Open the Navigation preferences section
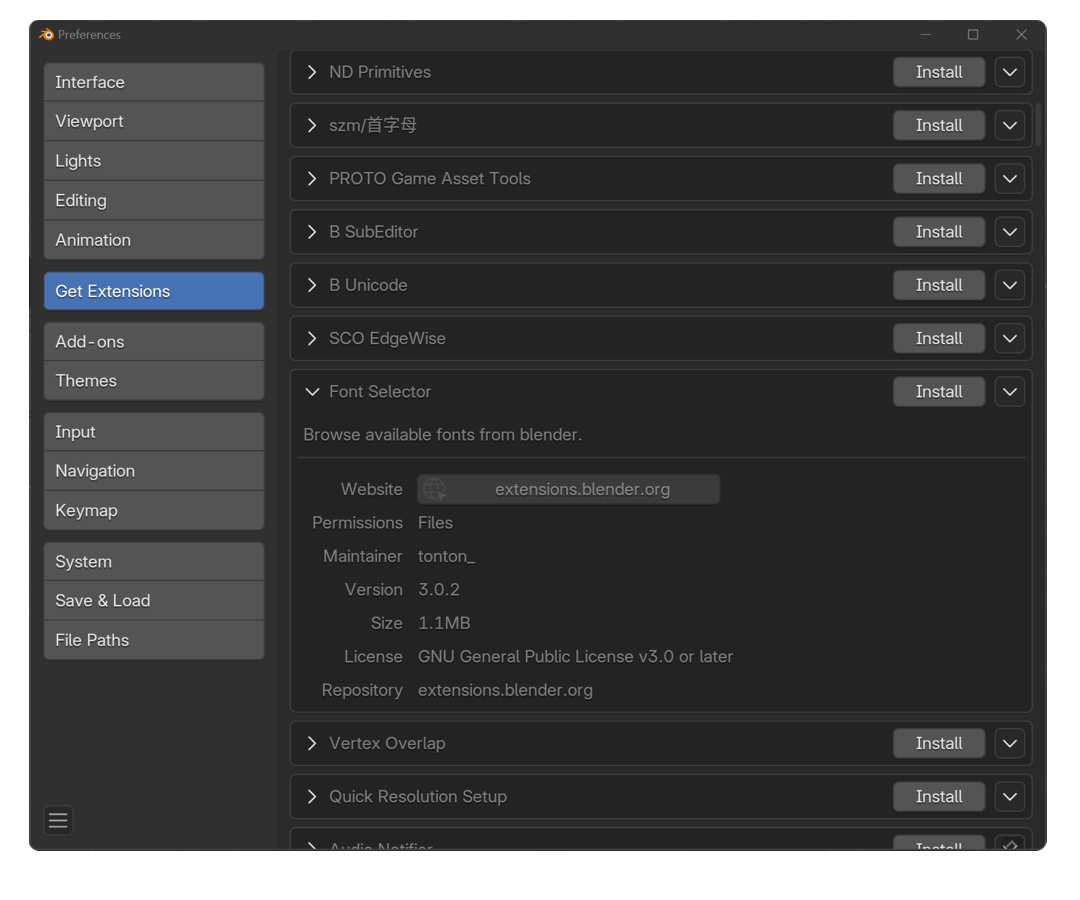 [154, 472]
